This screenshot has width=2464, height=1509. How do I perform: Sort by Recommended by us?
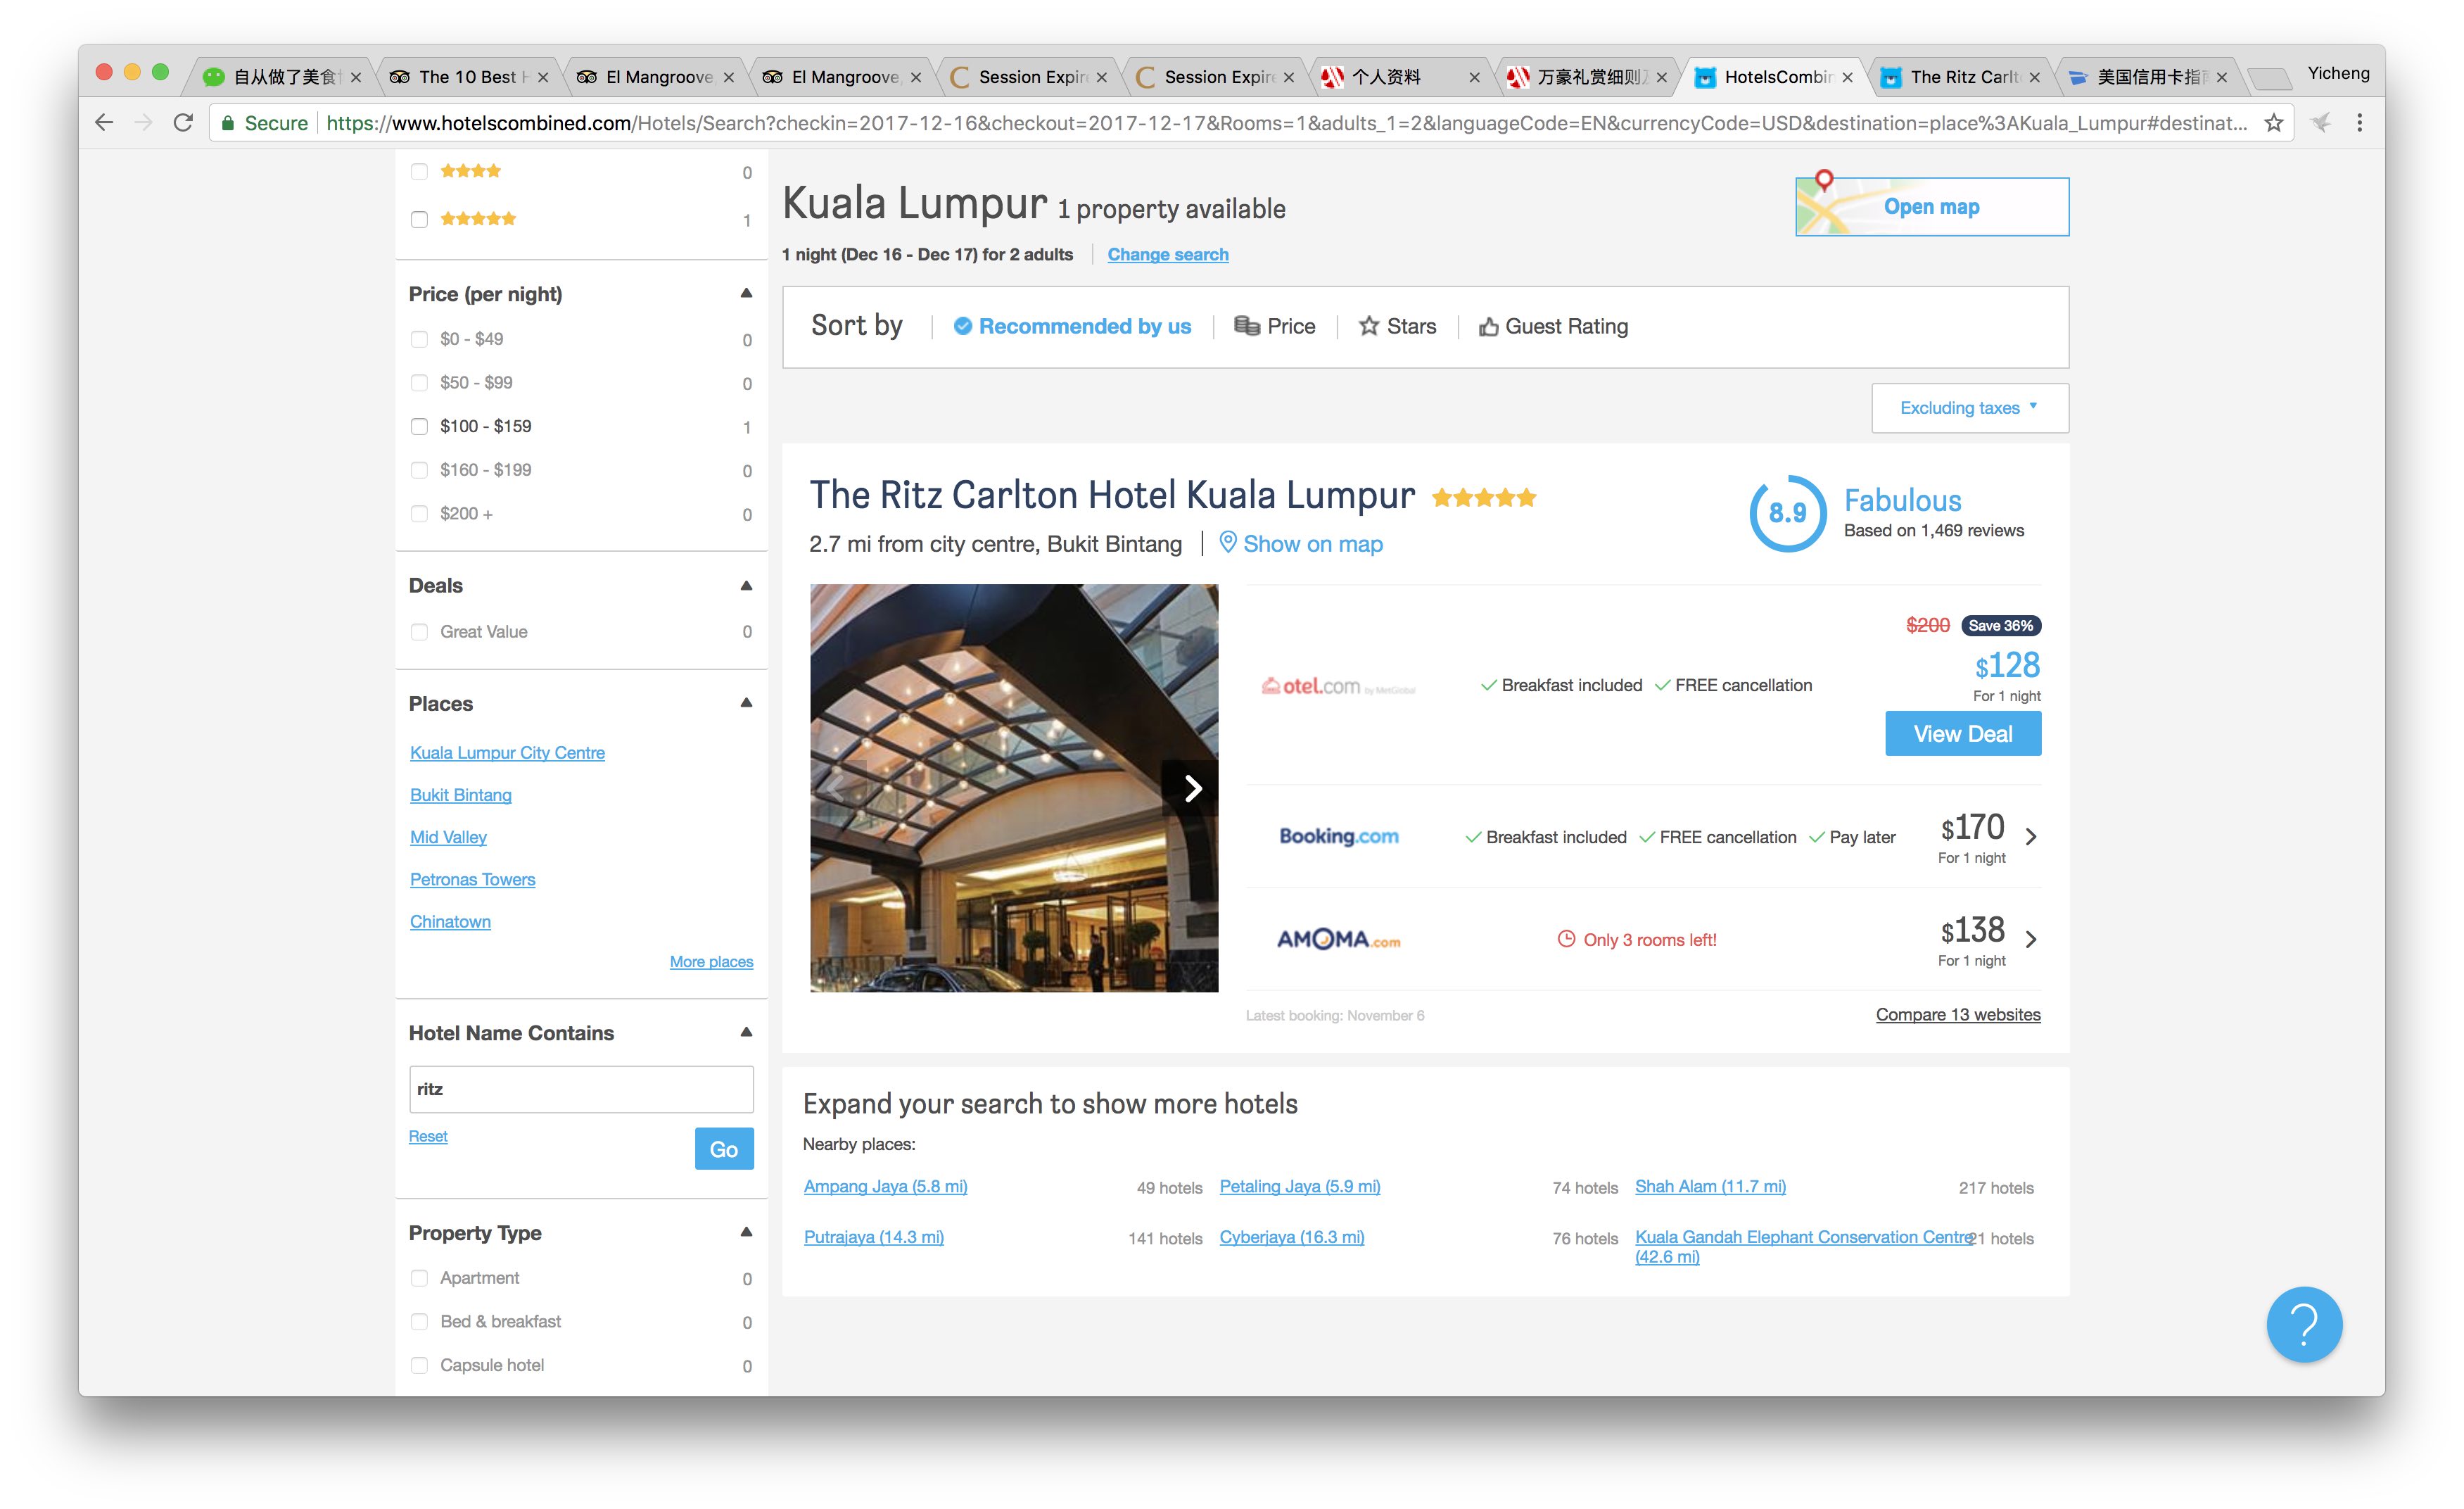[x=1072, y=326]
